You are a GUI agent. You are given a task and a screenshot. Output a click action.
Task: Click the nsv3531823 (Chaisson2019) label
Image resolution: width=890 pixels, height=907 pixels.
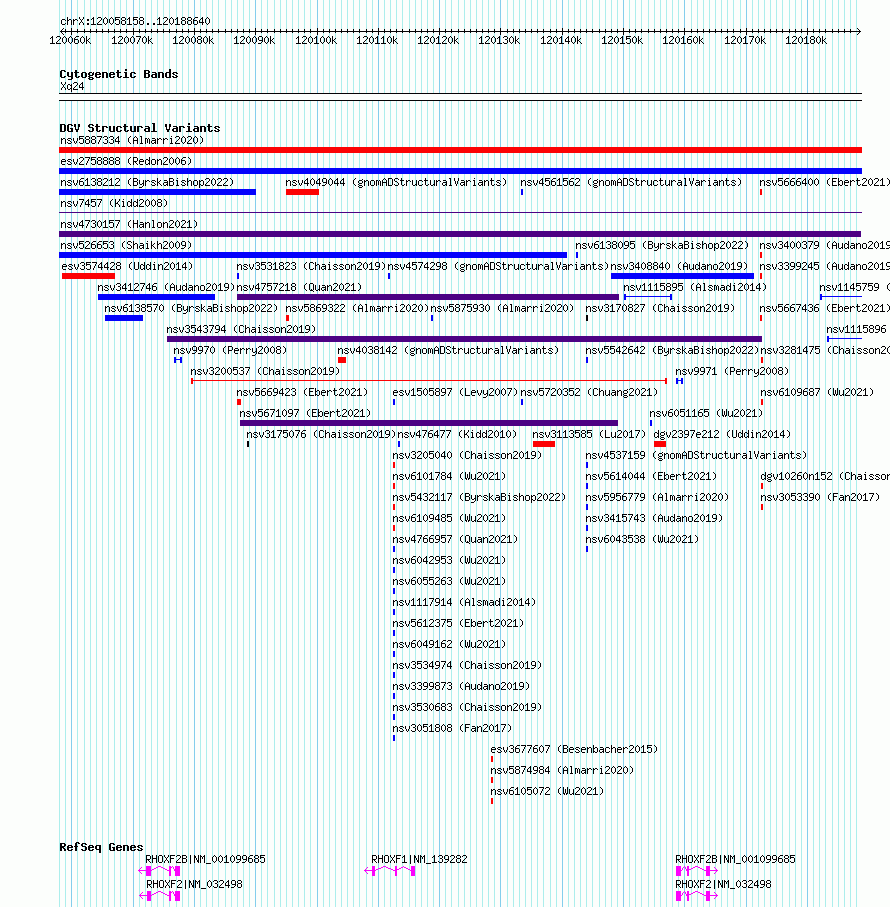coord(311,266)
